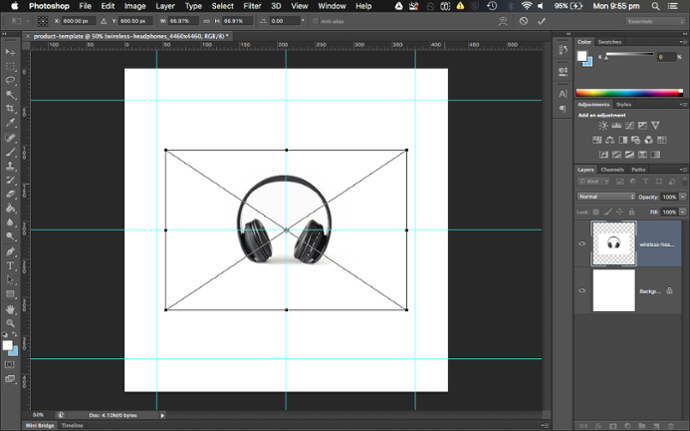Add a Channel Mixer adjustment
This screenshot has height=431, width=690.
(649, 140)
